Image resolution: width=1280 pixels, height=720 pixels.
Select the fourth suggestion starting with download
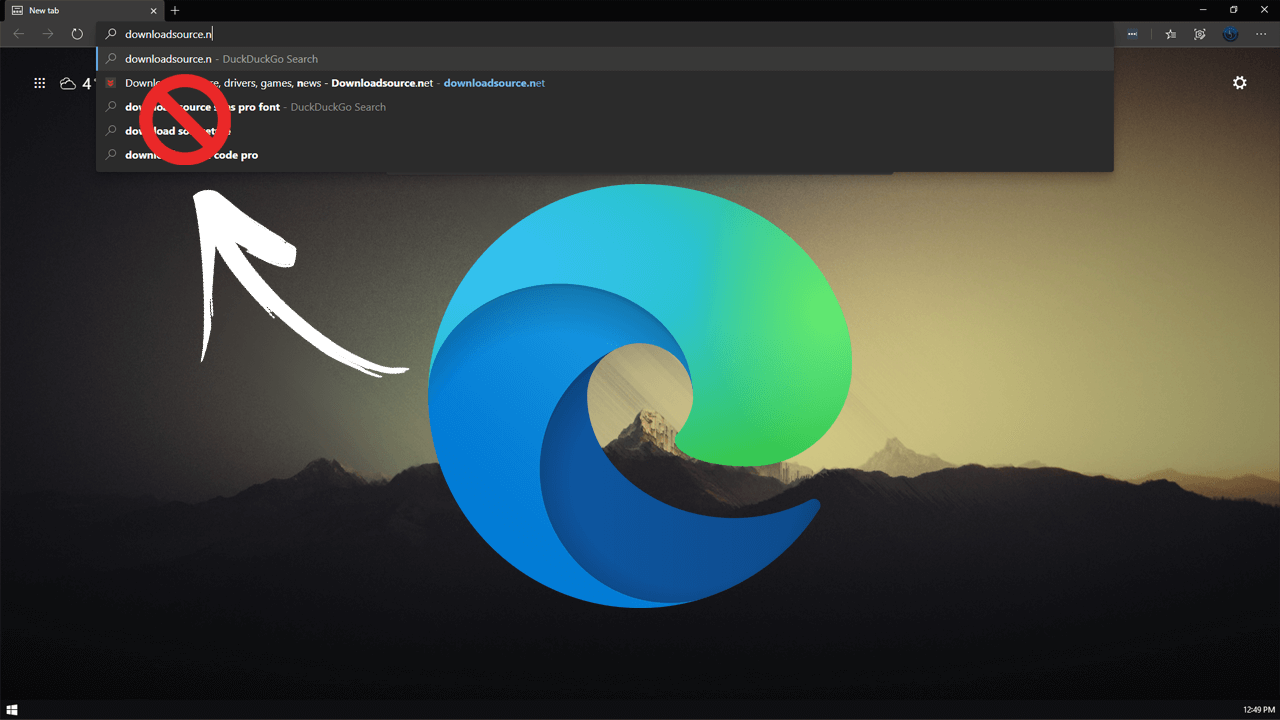click(x=605, y=131)
